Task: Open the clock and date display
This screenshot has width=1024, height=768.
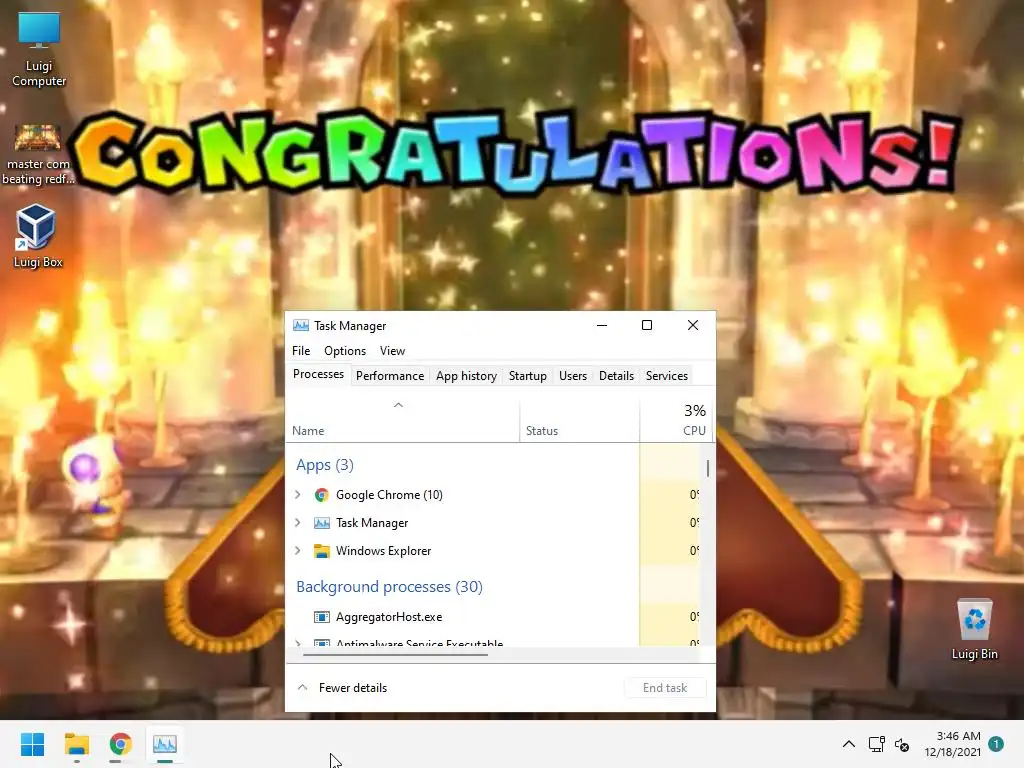Action: [x=952, y=744]
